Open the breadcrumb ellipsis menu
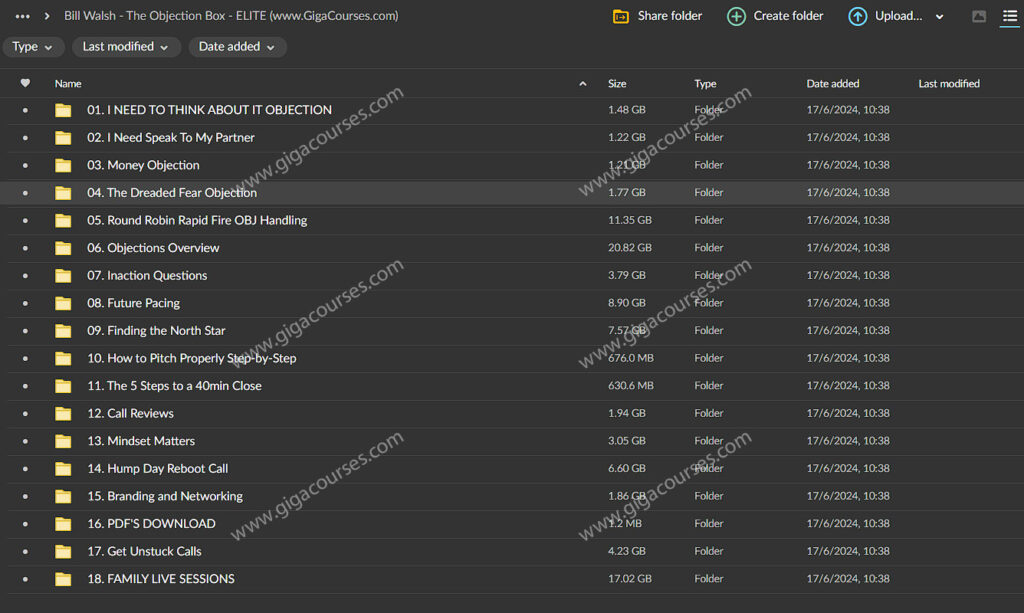The height and width of the screenshot is (613, 1024). click(x=22, y=16)
